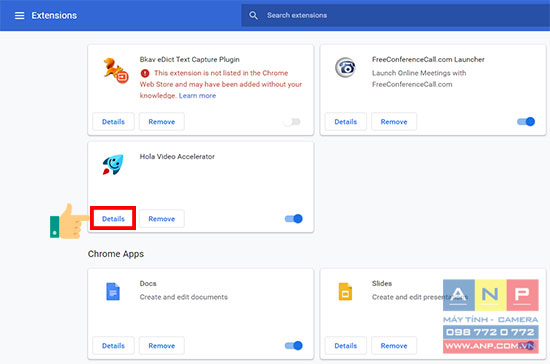Click the Chrome Apps section heading
The width and height of the screenshot is (550, 364).
(x=116, y=254)
